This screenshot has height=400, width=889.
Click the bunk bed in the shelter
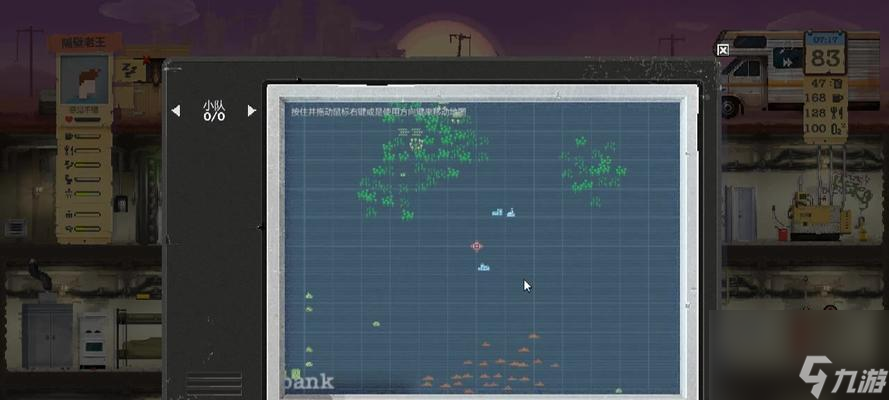[x=138, y=339]
